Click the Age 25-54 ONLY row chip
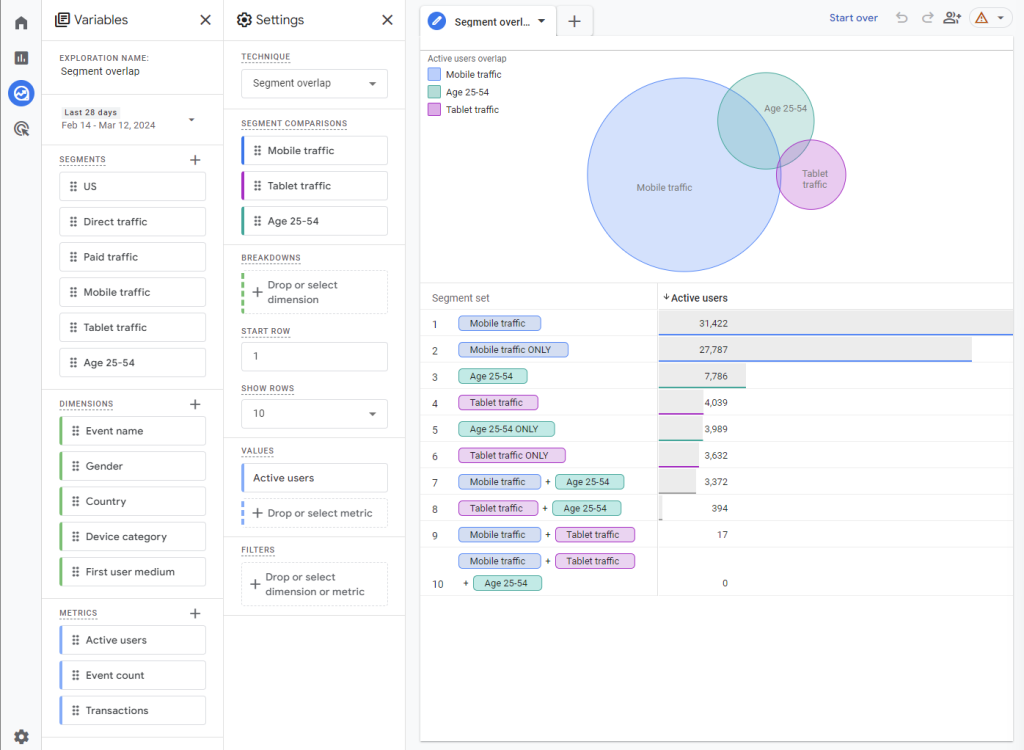Screen dimensions: 1024x750 [x=506, y=429]
